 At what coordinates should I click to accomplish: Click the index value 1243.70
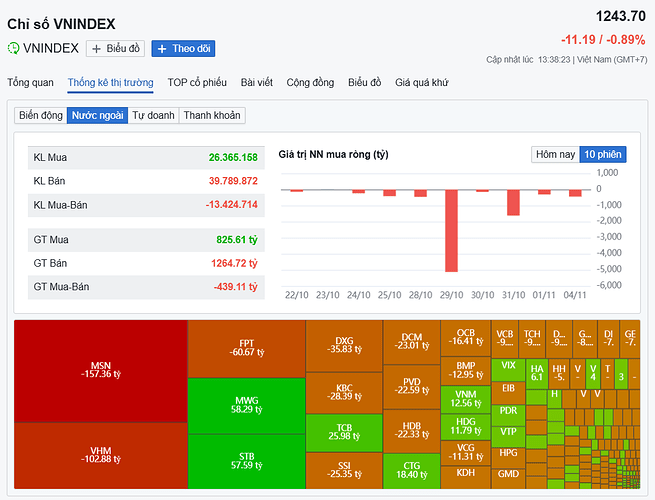tap(620, 16)
